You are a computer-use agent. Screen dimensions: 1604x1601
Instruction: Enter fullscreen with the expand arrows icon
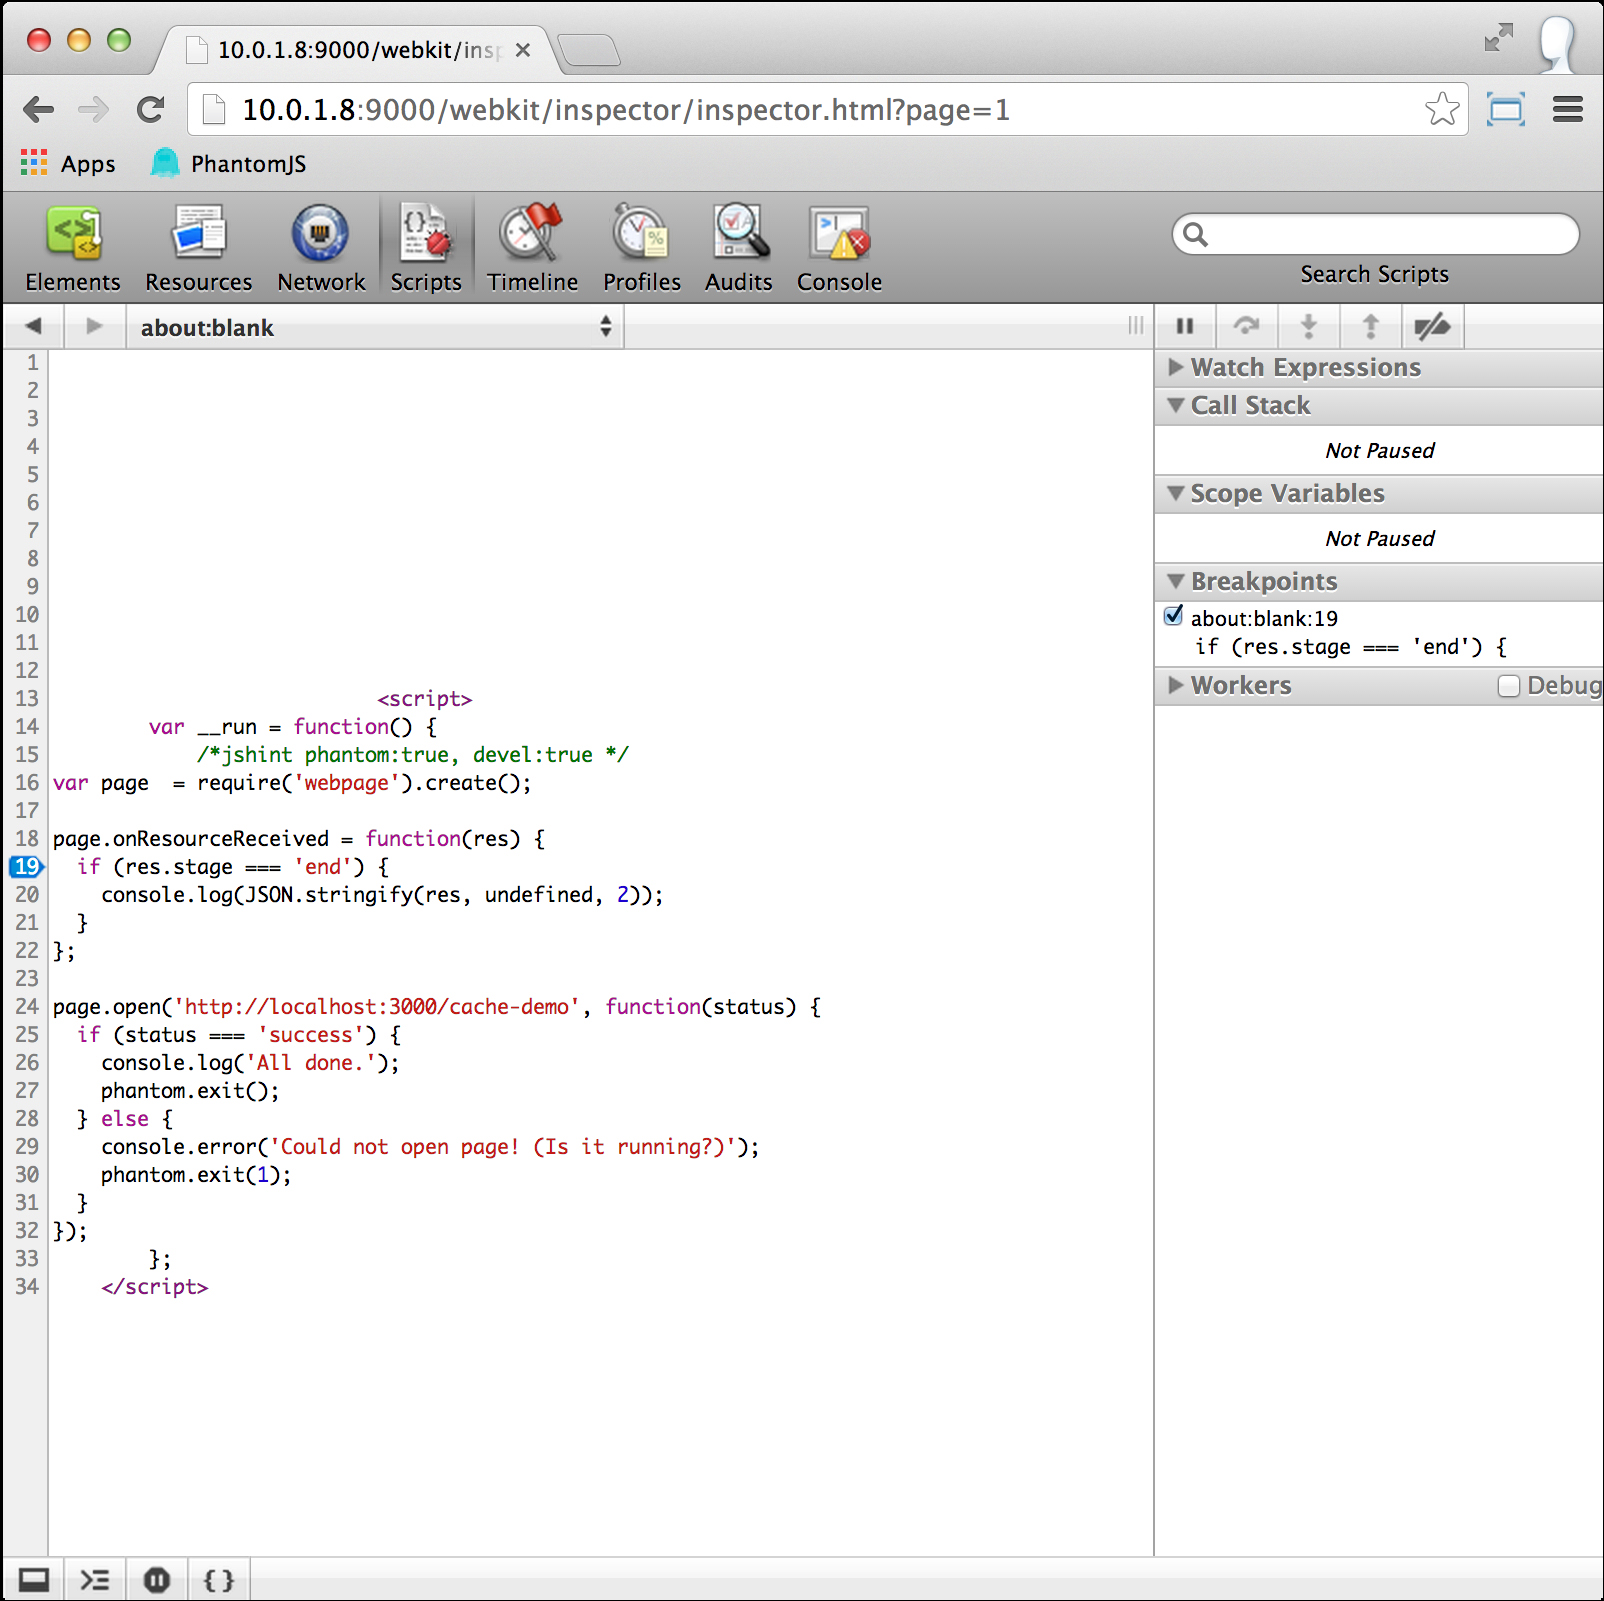1498,38
